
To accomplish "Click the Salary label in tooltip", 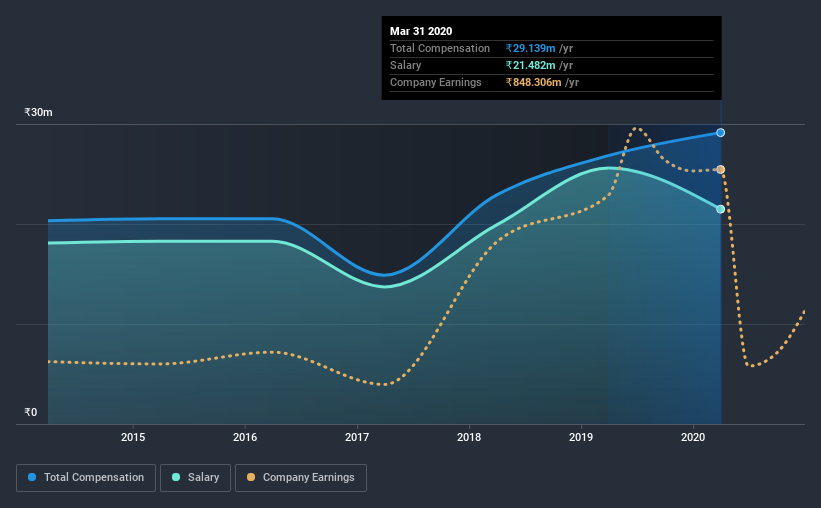I will coord(405,65).
